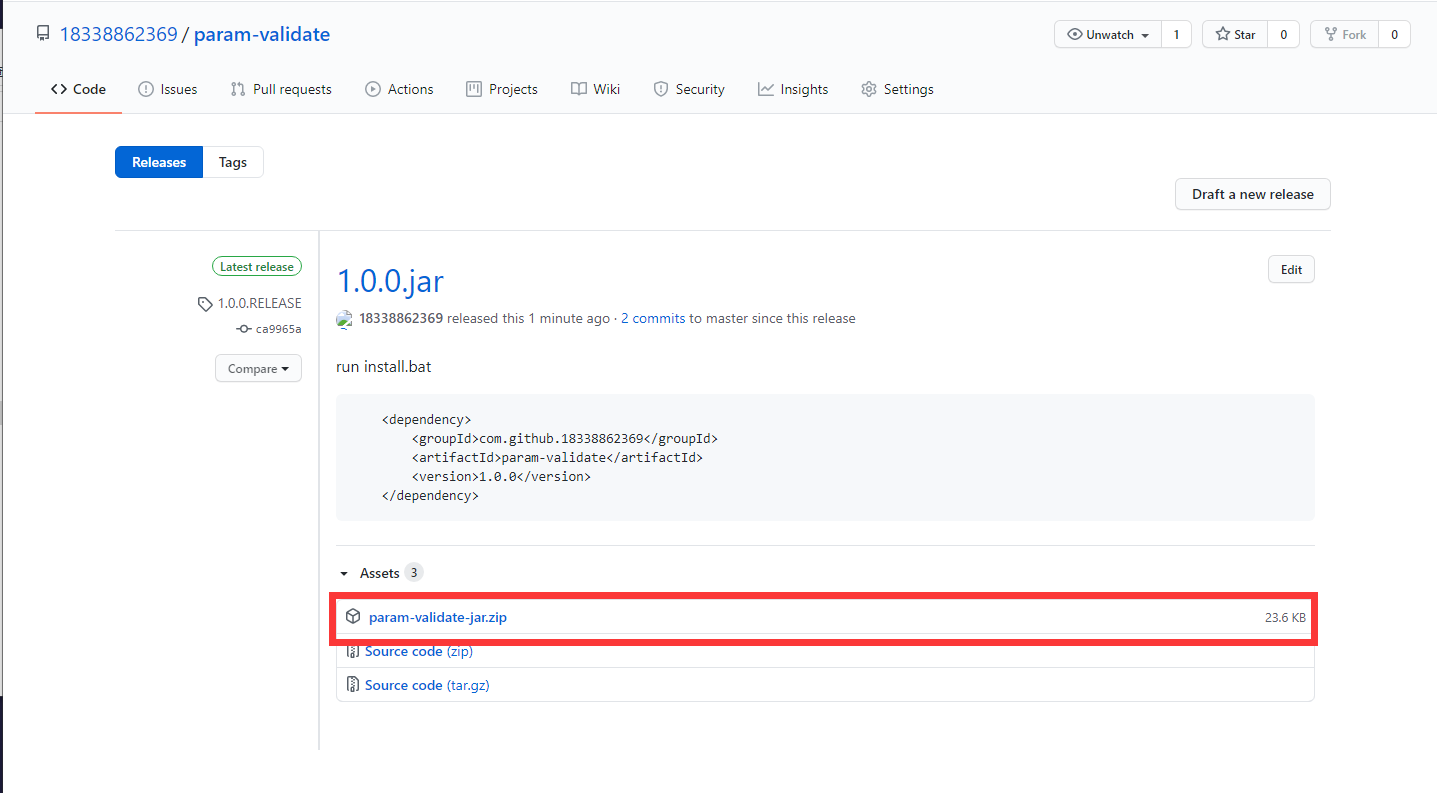Open commit ca9965a
This screenshot has height=793, width=1437.
[x=279, y=329]
